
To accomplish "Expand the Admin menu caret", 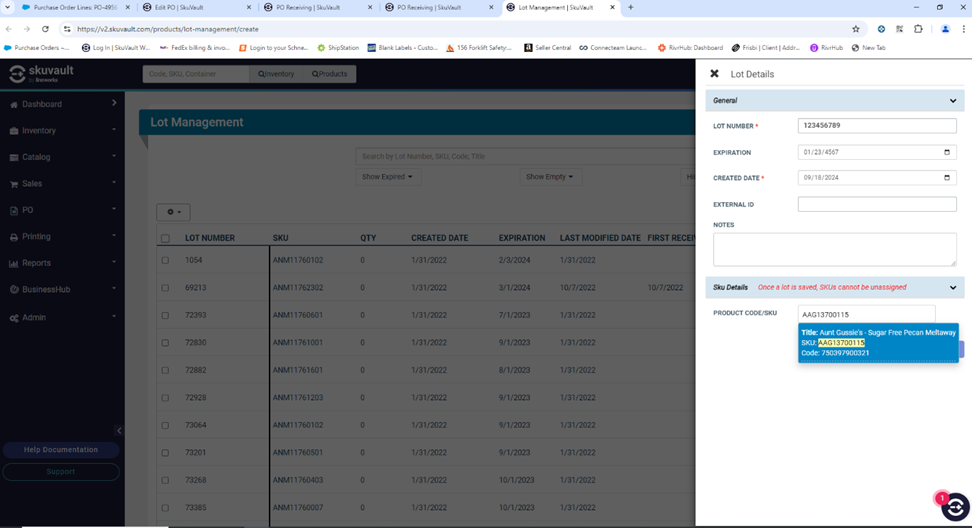I will pyautogui.click(x=114, y=317).
